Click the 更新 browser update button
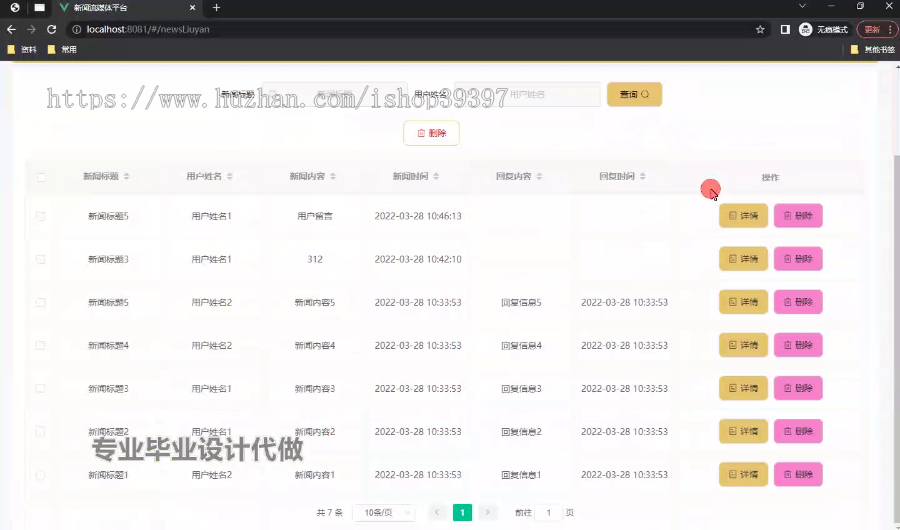Screen dimensions: 900x530 point(872,29)
